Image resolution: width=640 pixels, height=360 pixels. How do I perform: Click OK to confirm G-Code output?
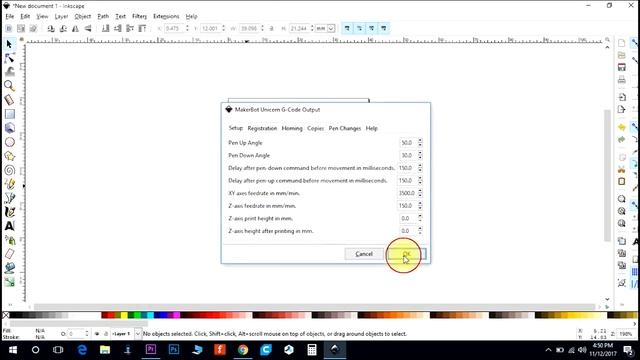click(x=407, y=254)
